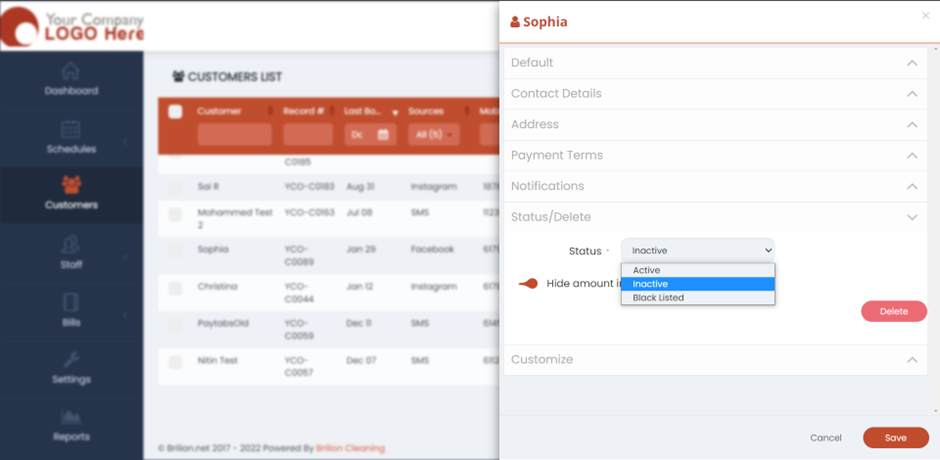Open the Staff person icon
Viewport: 940px width, 460px height.
click(71, 245)
